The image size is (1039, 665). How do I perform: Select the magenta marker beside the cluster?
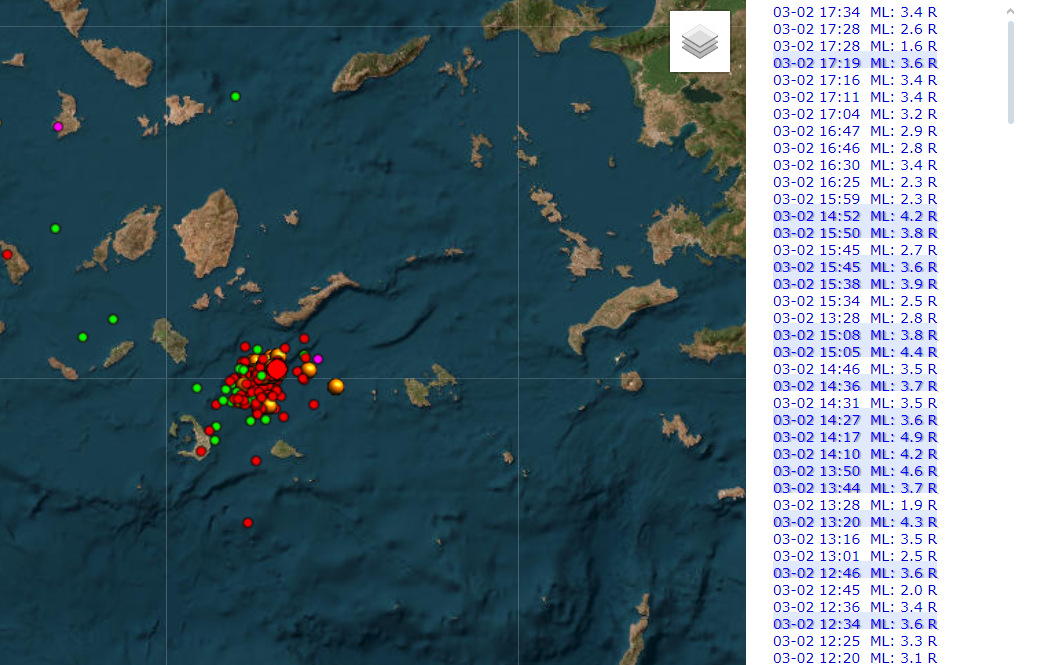(318, 359)
